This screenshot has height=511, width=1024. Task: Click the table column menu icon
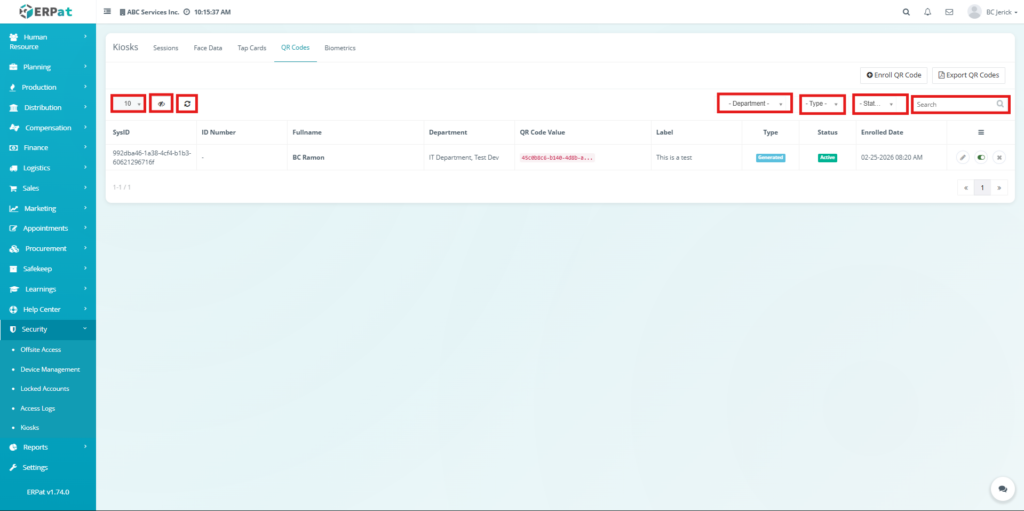pos(980,132)
